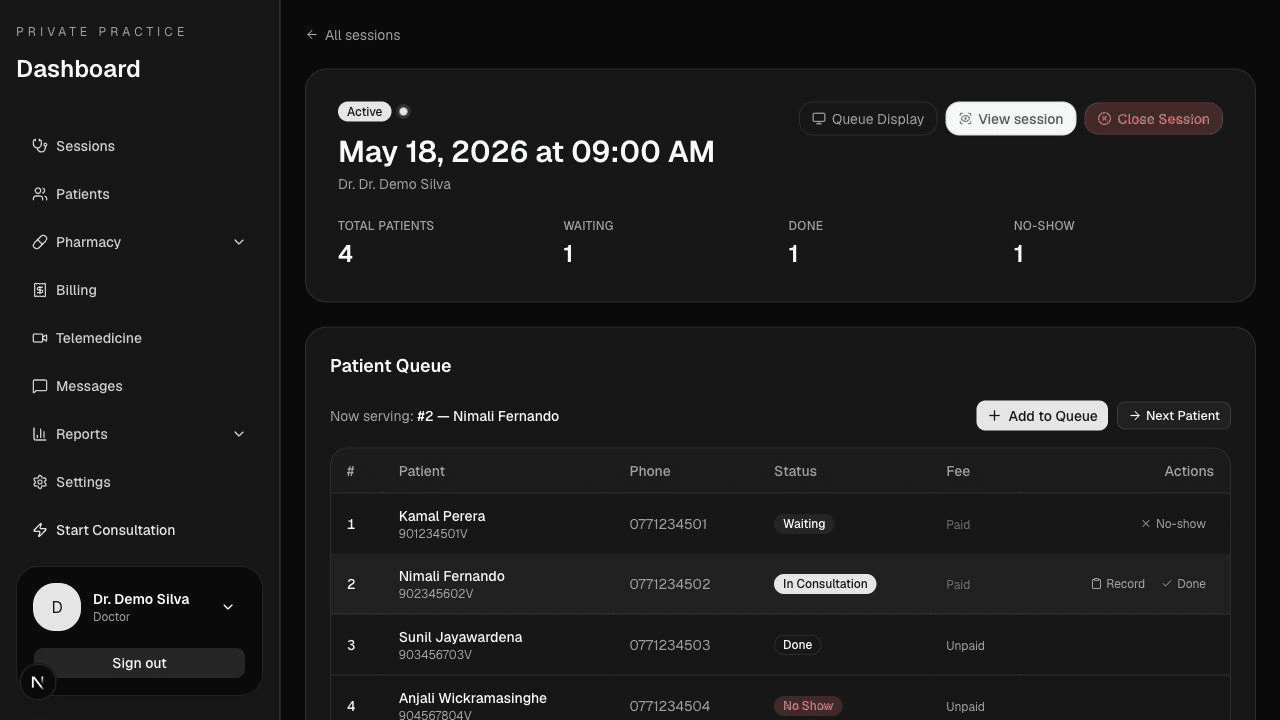Expand the Reports submenu chevron

click(239, 434)
